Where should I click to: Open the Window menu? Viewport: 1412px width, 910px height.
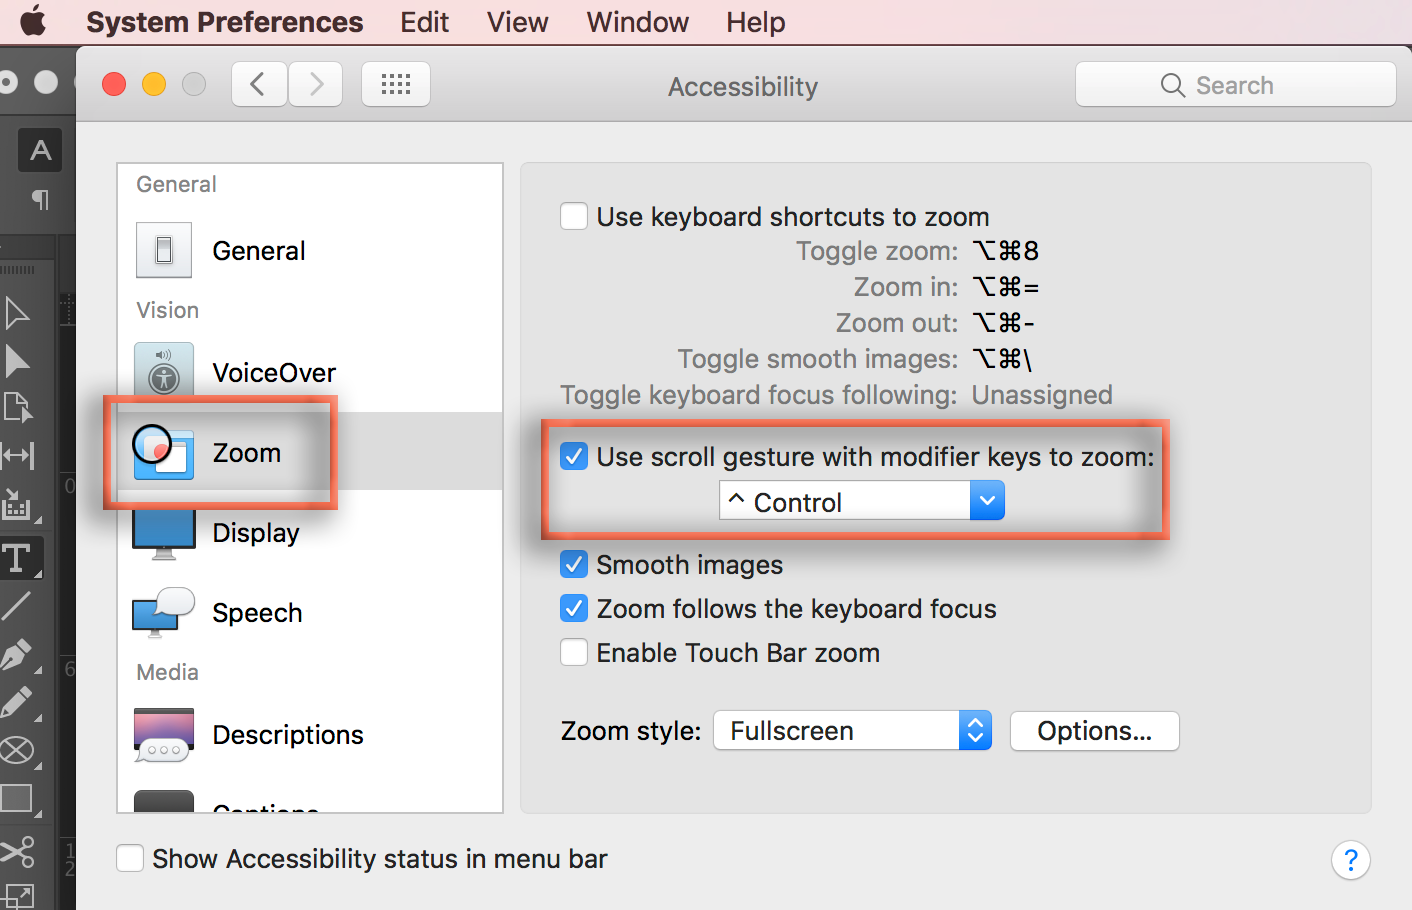[637, 22]
